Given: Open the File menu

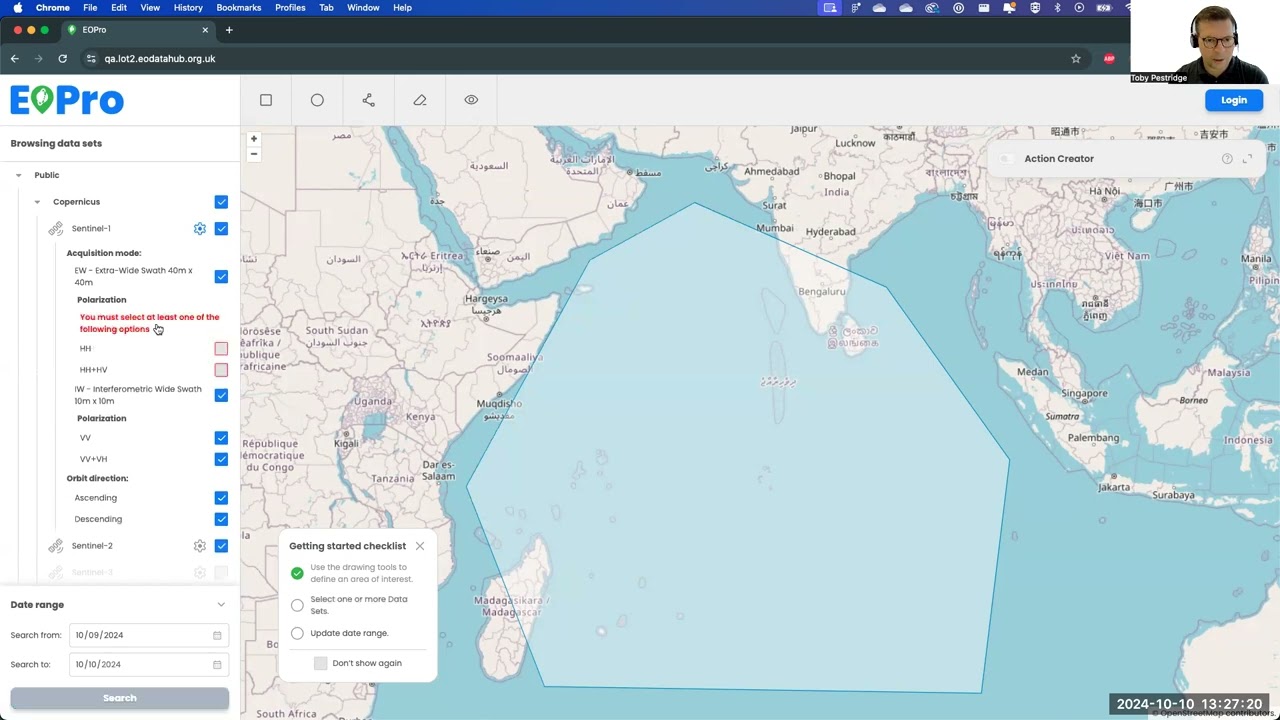Looking at the screenshot, I should [90, 8].
